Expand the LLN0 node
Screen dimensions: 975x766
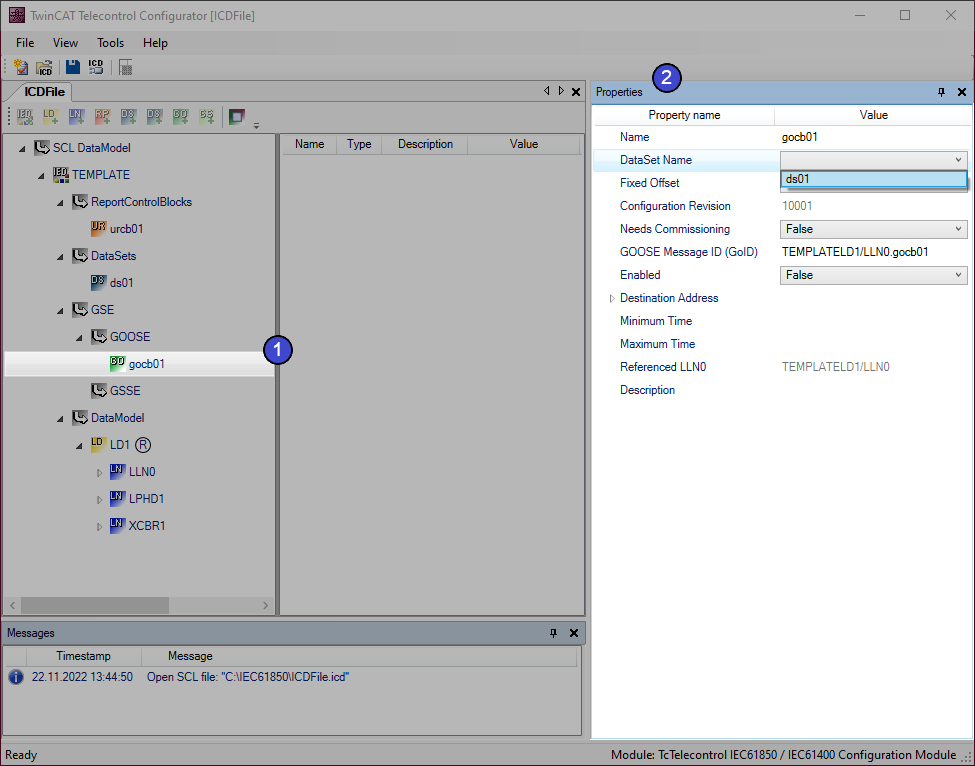tap(99, 473)
